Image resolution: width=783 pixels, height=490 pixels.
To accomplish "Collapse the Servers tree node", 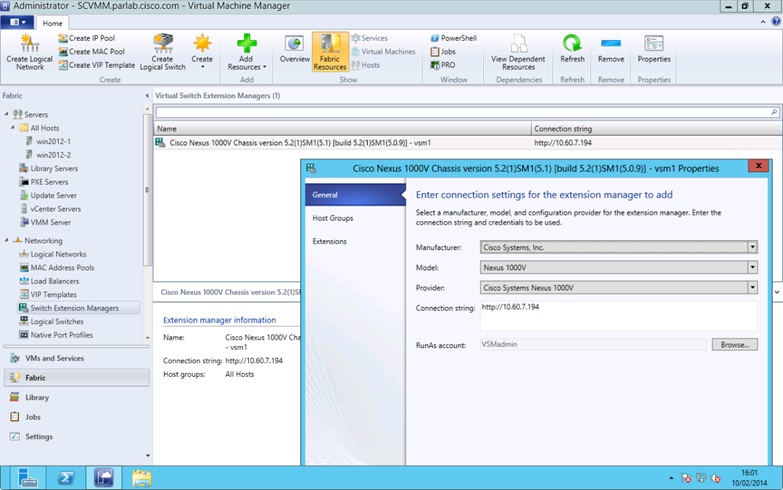I will 6,114.
